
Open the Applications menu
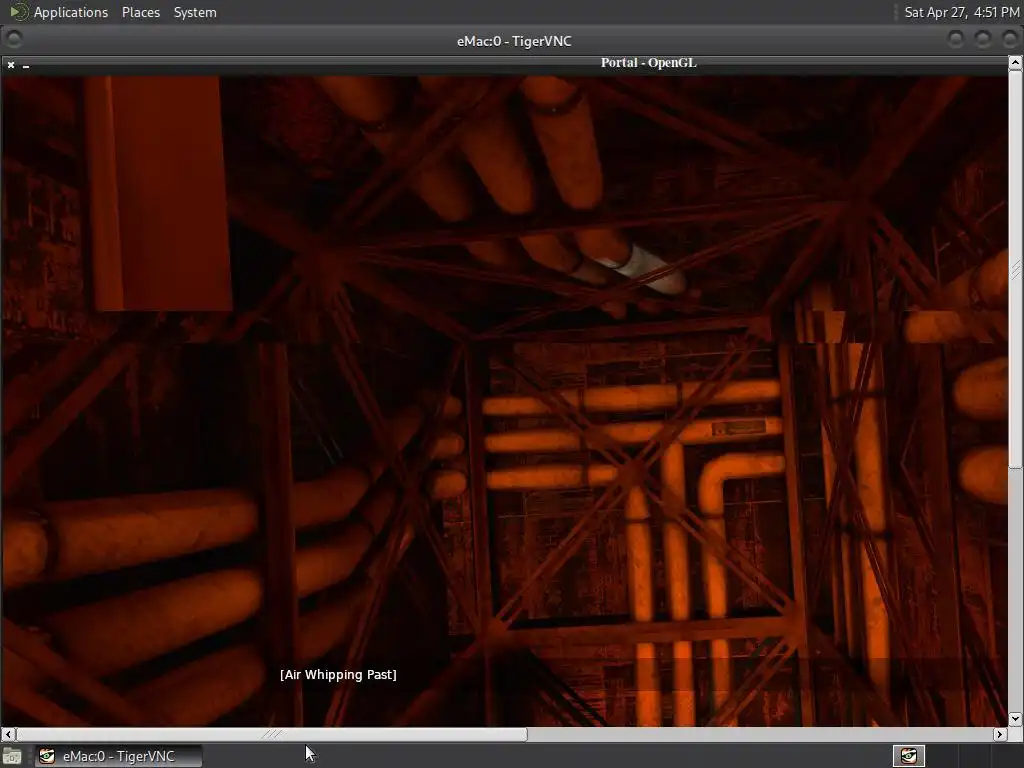(71, 12)
